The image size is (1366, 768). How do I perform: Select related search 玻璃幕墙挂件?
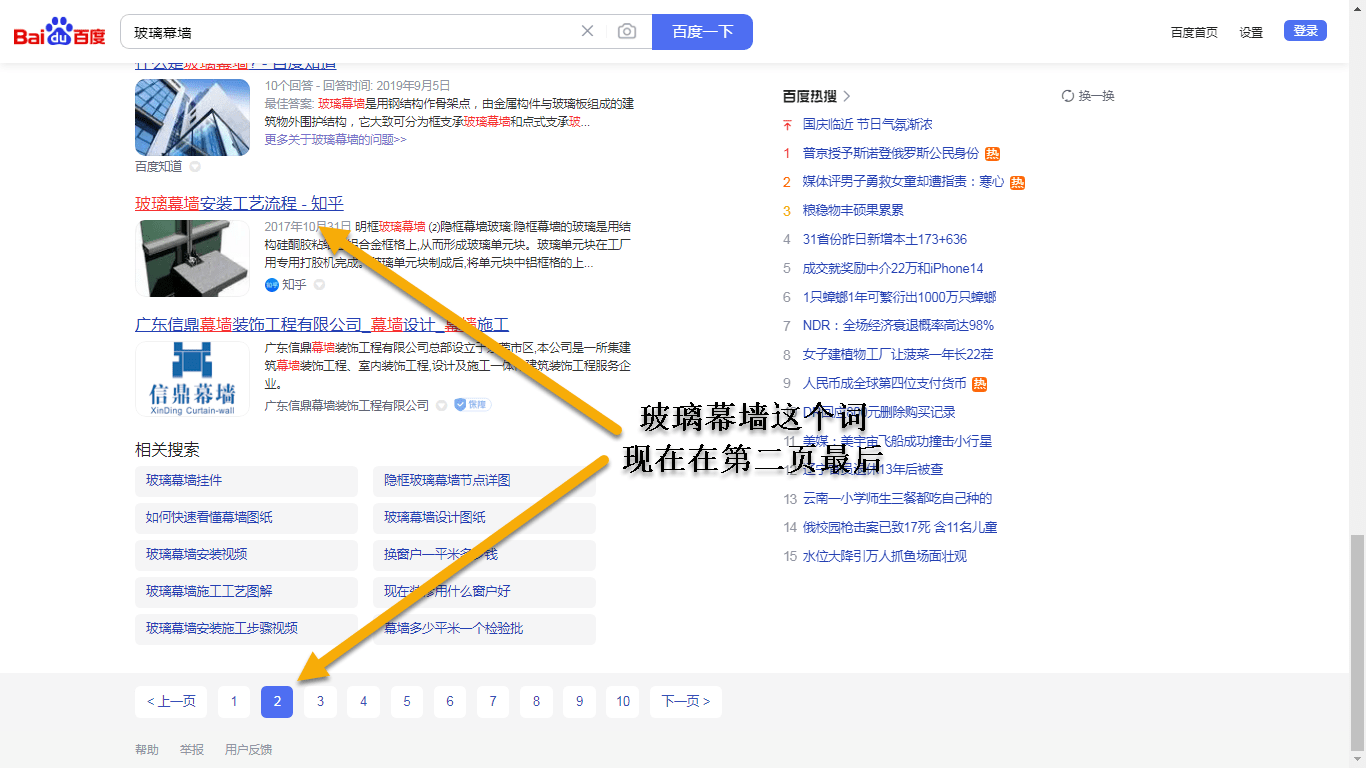point(246,481)
